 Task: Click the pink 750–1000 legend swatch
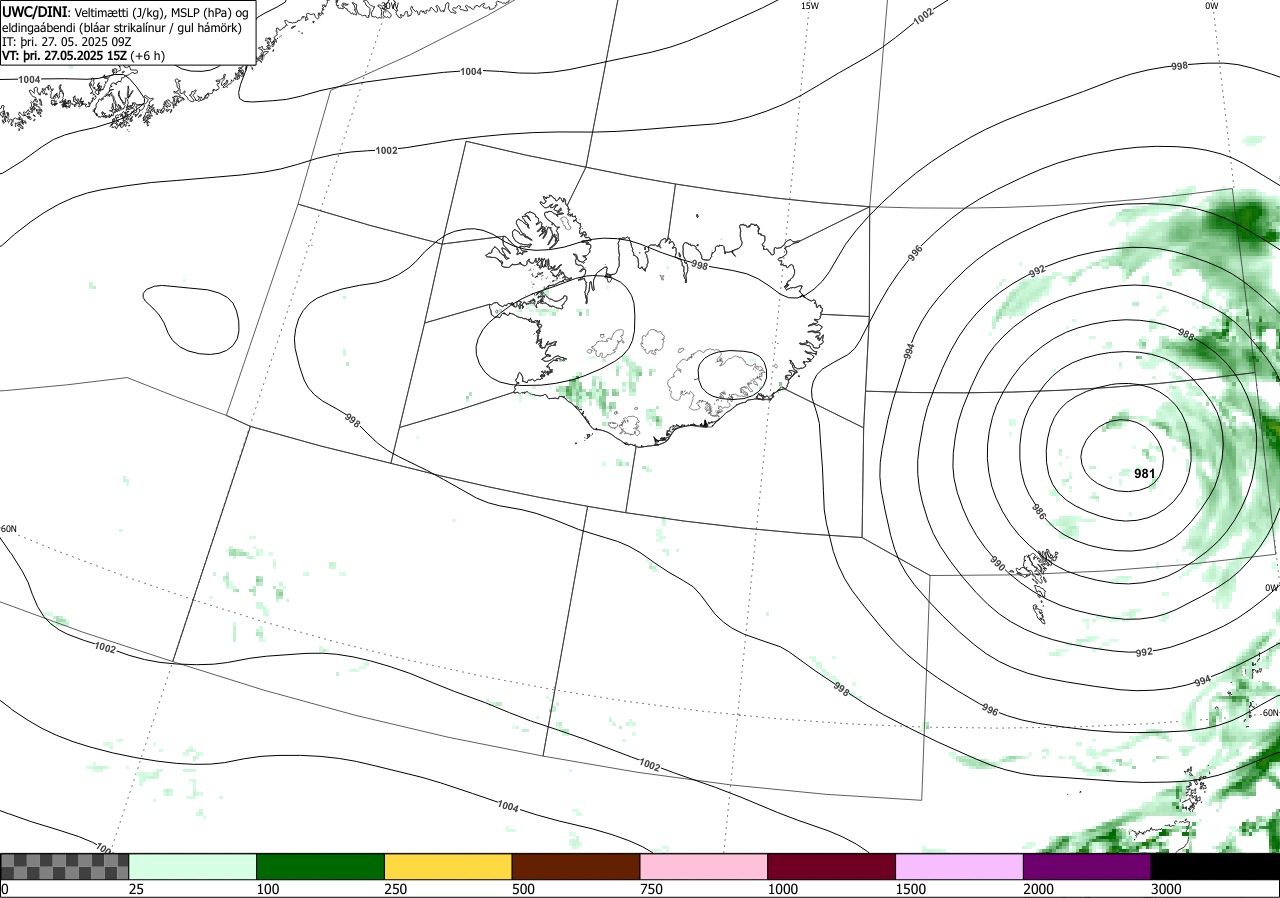[x=704, y=866]
